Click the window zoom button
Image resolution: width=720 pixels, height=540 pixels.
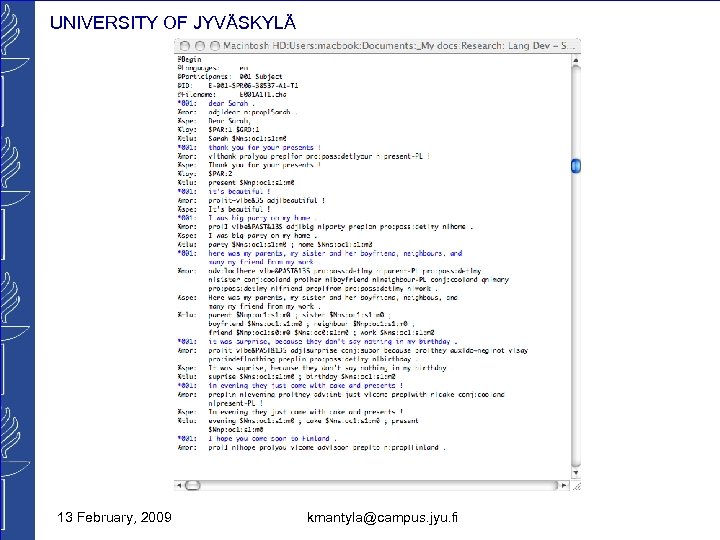point(215,46)
